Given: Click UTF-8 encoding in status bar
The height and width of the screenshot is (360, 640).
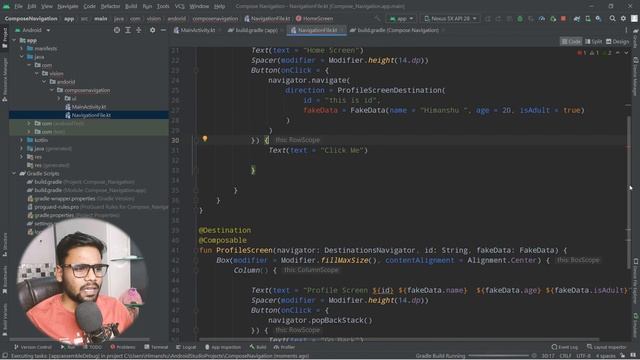Looking at the screenshot, I should [x=583, y=356].
